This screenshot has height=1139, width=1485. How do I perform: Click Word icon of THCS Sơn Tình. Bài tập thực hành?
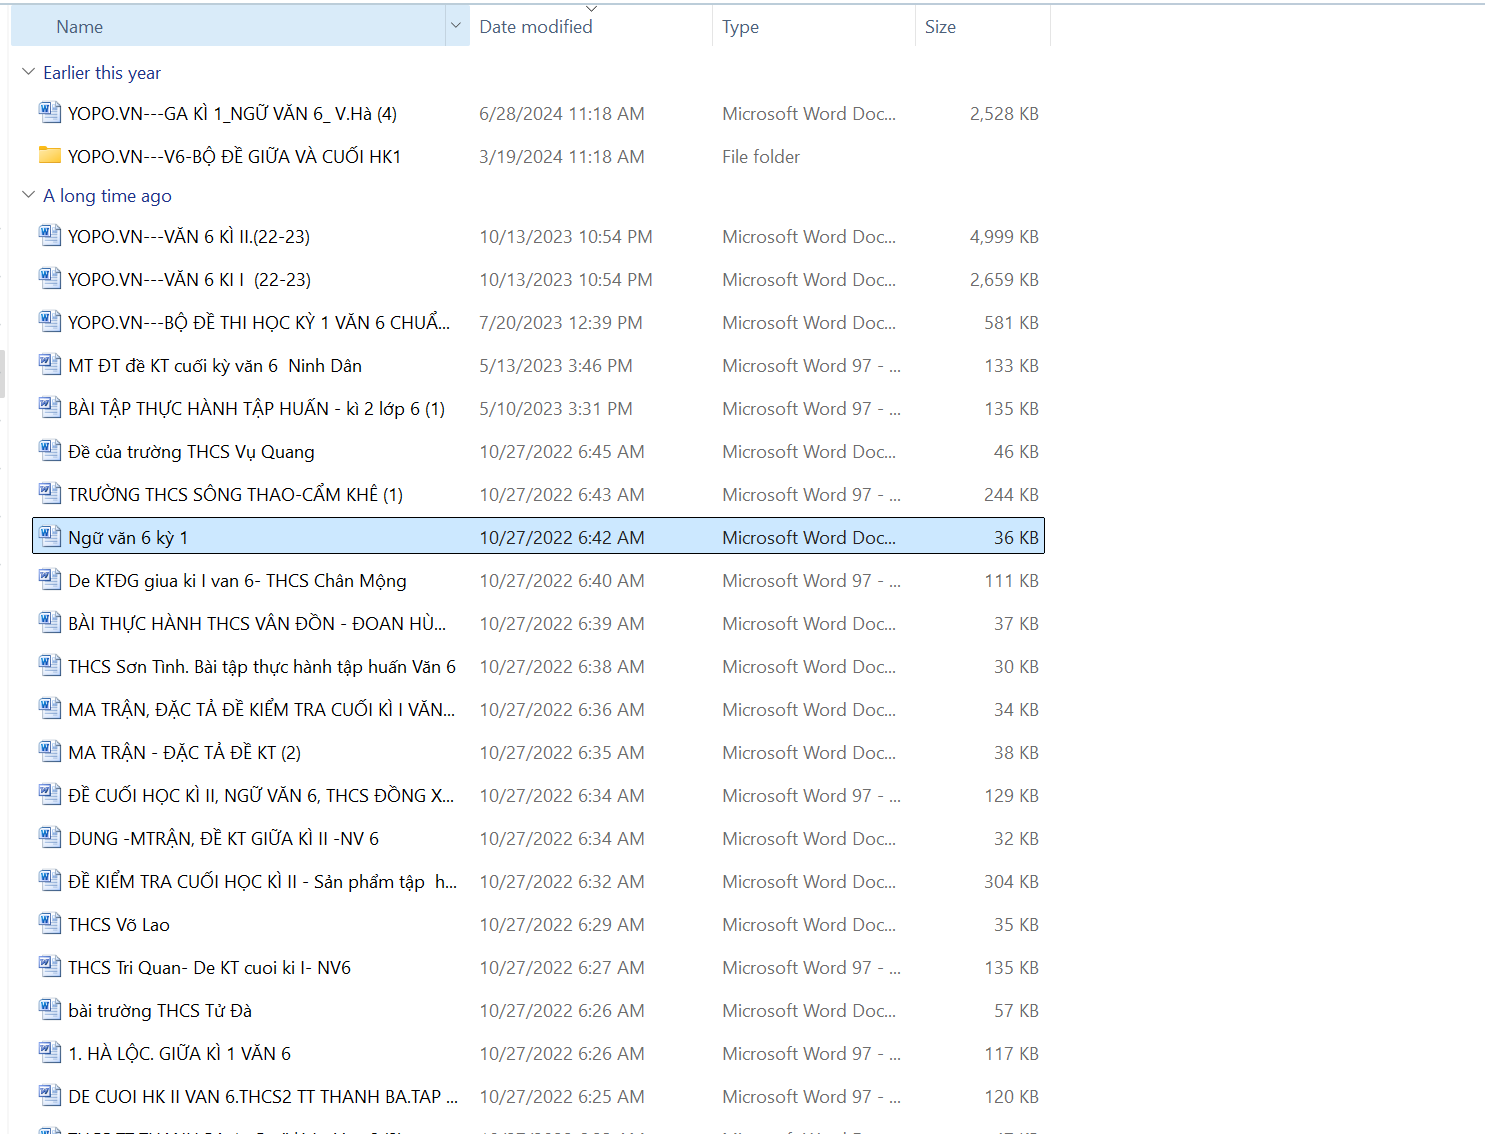[x=50, y=665]
